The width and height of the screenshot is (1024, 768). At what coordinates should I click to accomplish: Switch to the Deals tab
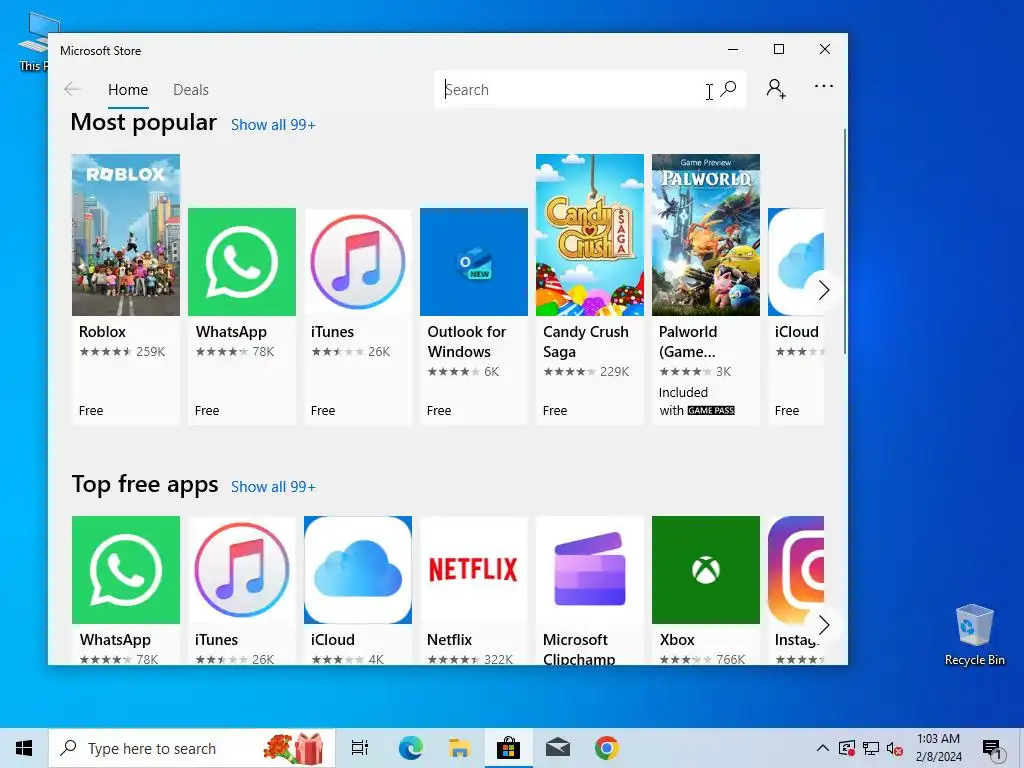pos(191,90)
